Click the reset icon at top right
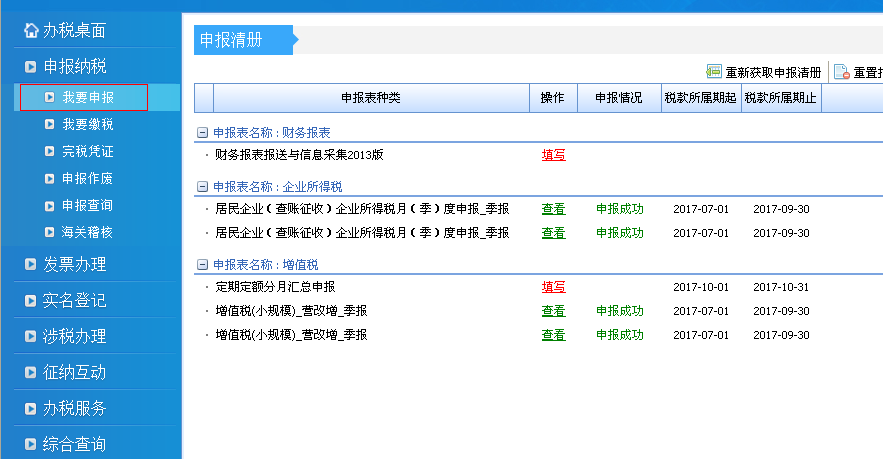Image resolution: width=883 pixels, height=459 pixels. coord(841,72)
